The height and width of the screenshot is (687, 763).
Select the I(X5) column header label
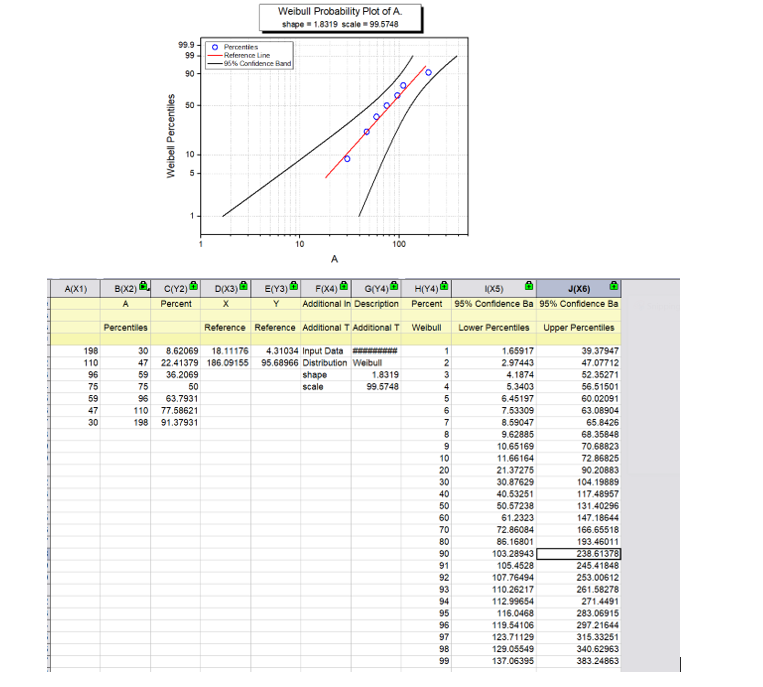pos(493,289)
